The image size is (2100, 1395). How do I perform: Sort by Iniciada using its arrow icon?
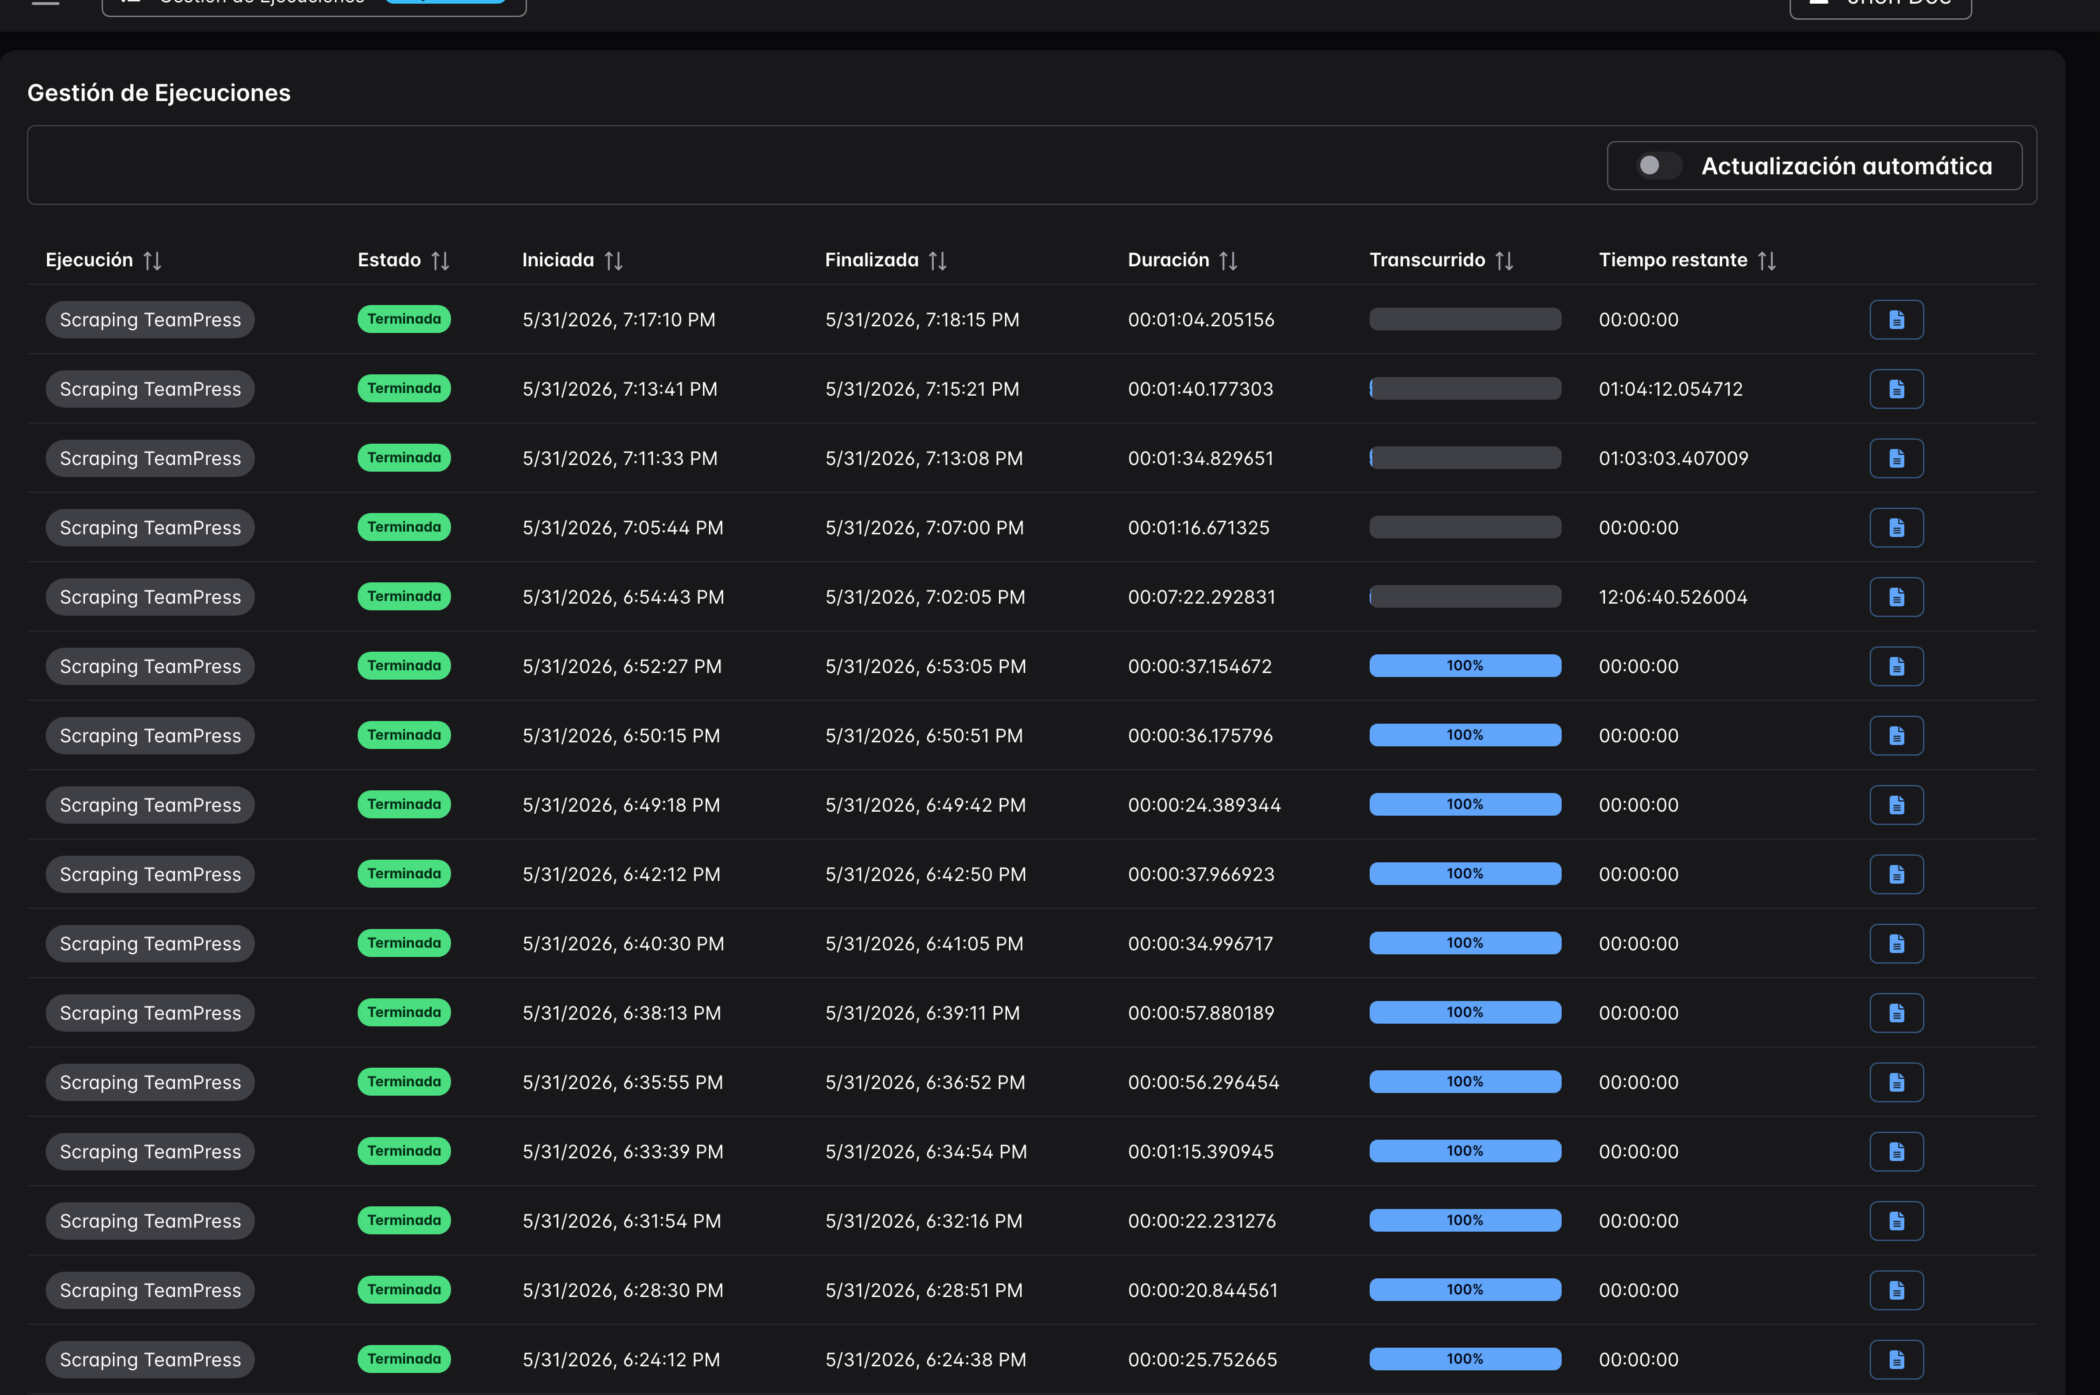(x=614, y=261)
